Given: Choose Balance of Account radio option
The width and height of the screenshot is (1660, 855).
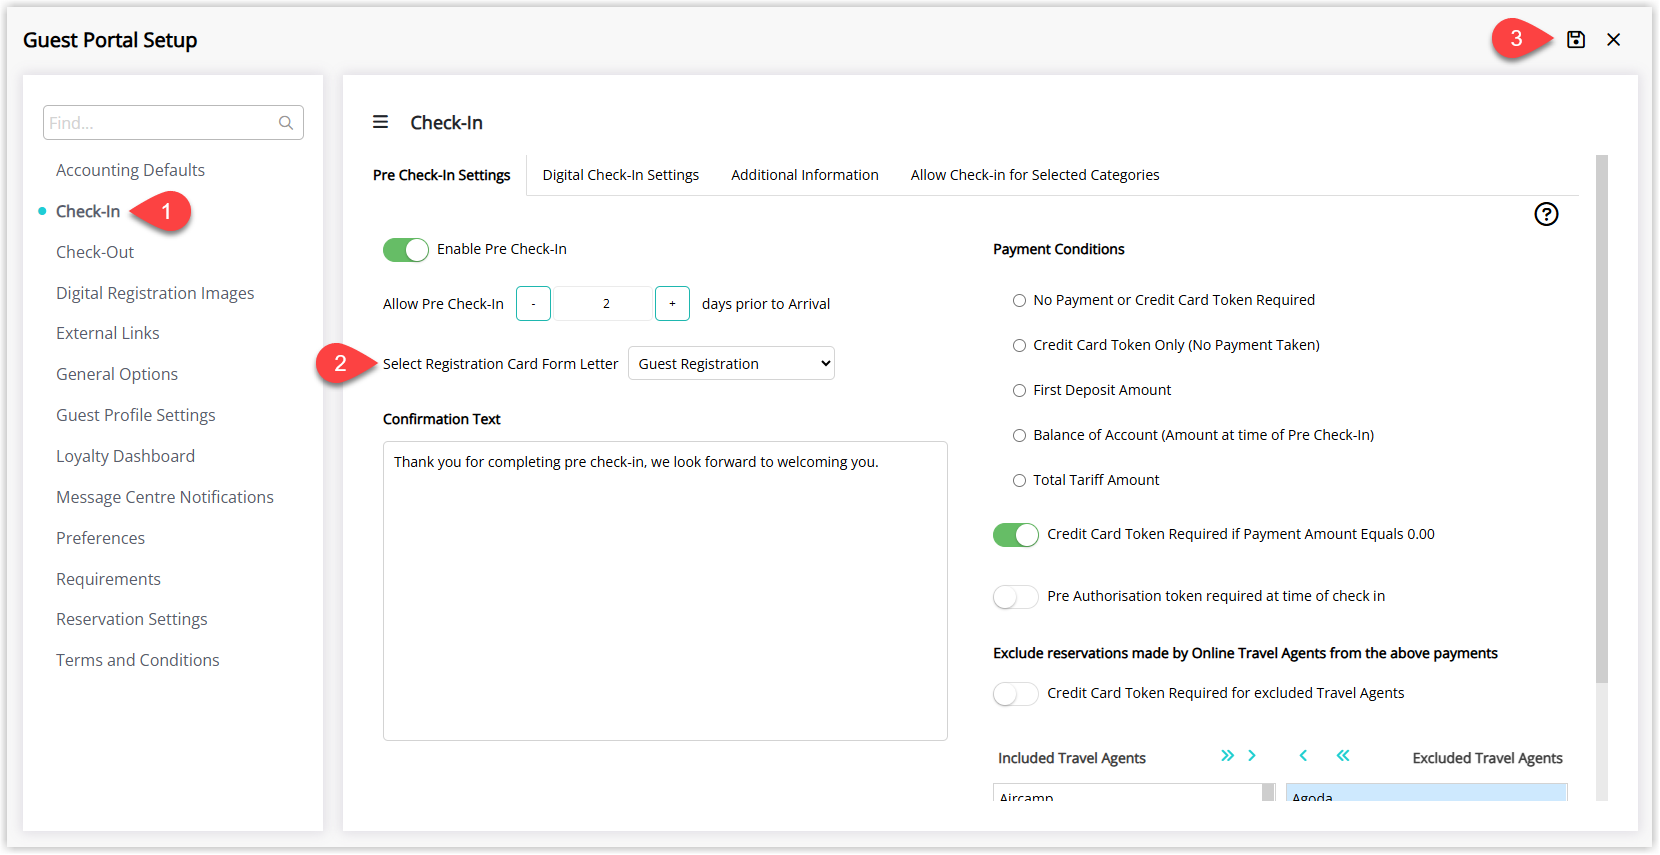Looking at the screenshot, I should (x=1020, y=435).
